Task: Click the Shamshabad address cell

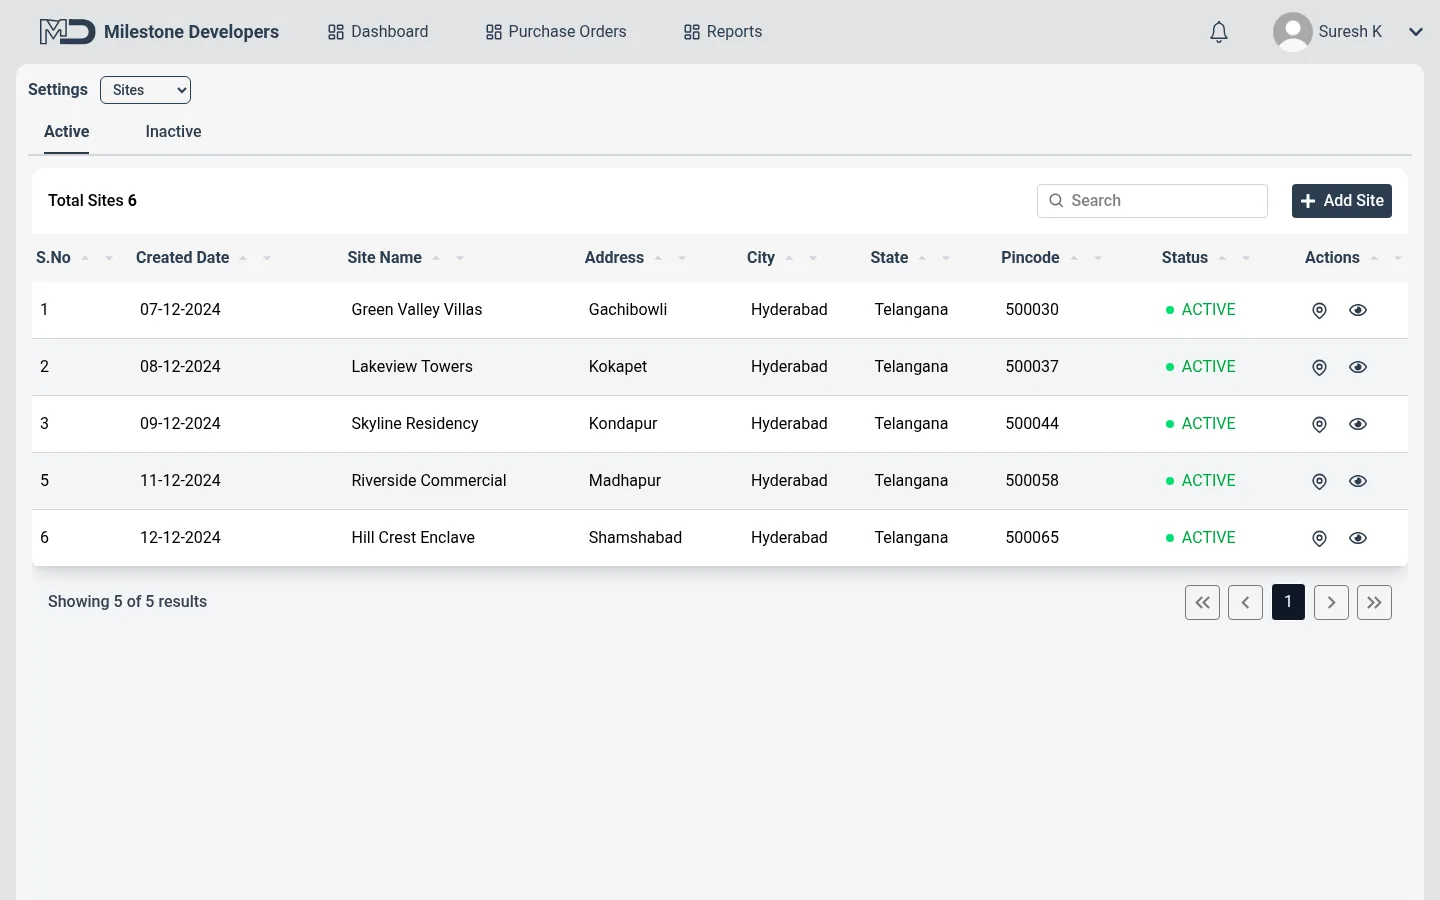Action: point(635,538)
